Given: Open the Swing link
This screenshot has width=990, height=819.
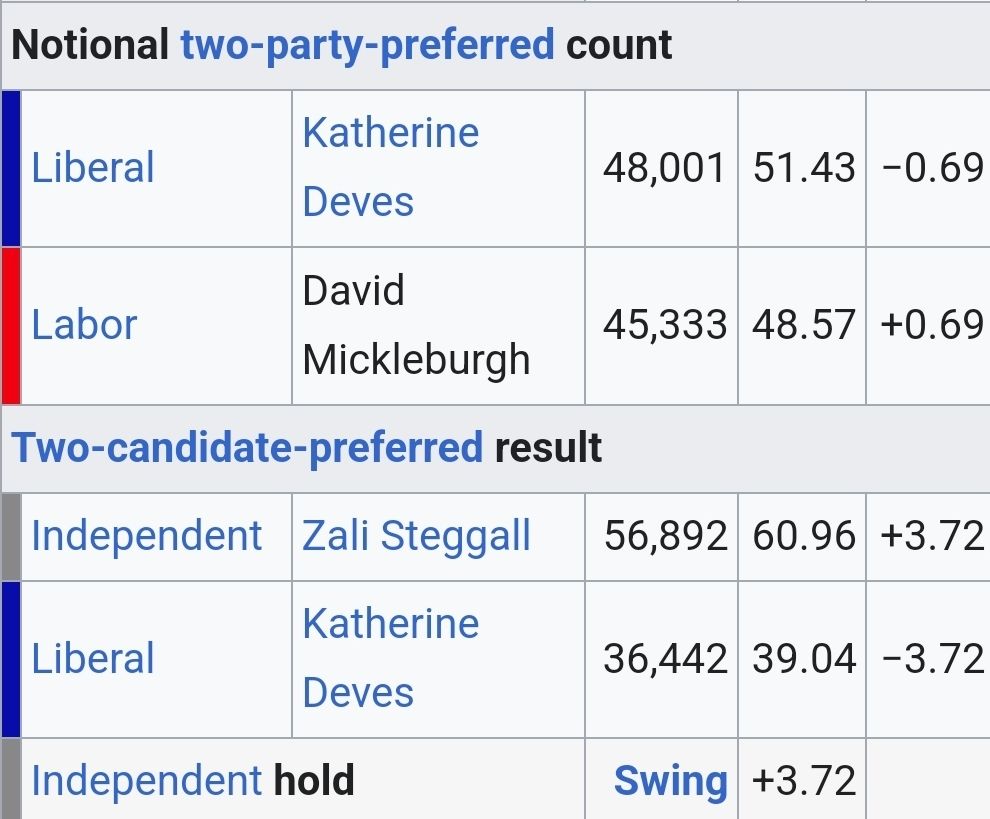Looking at the screenshot, I should click(671, 782).
